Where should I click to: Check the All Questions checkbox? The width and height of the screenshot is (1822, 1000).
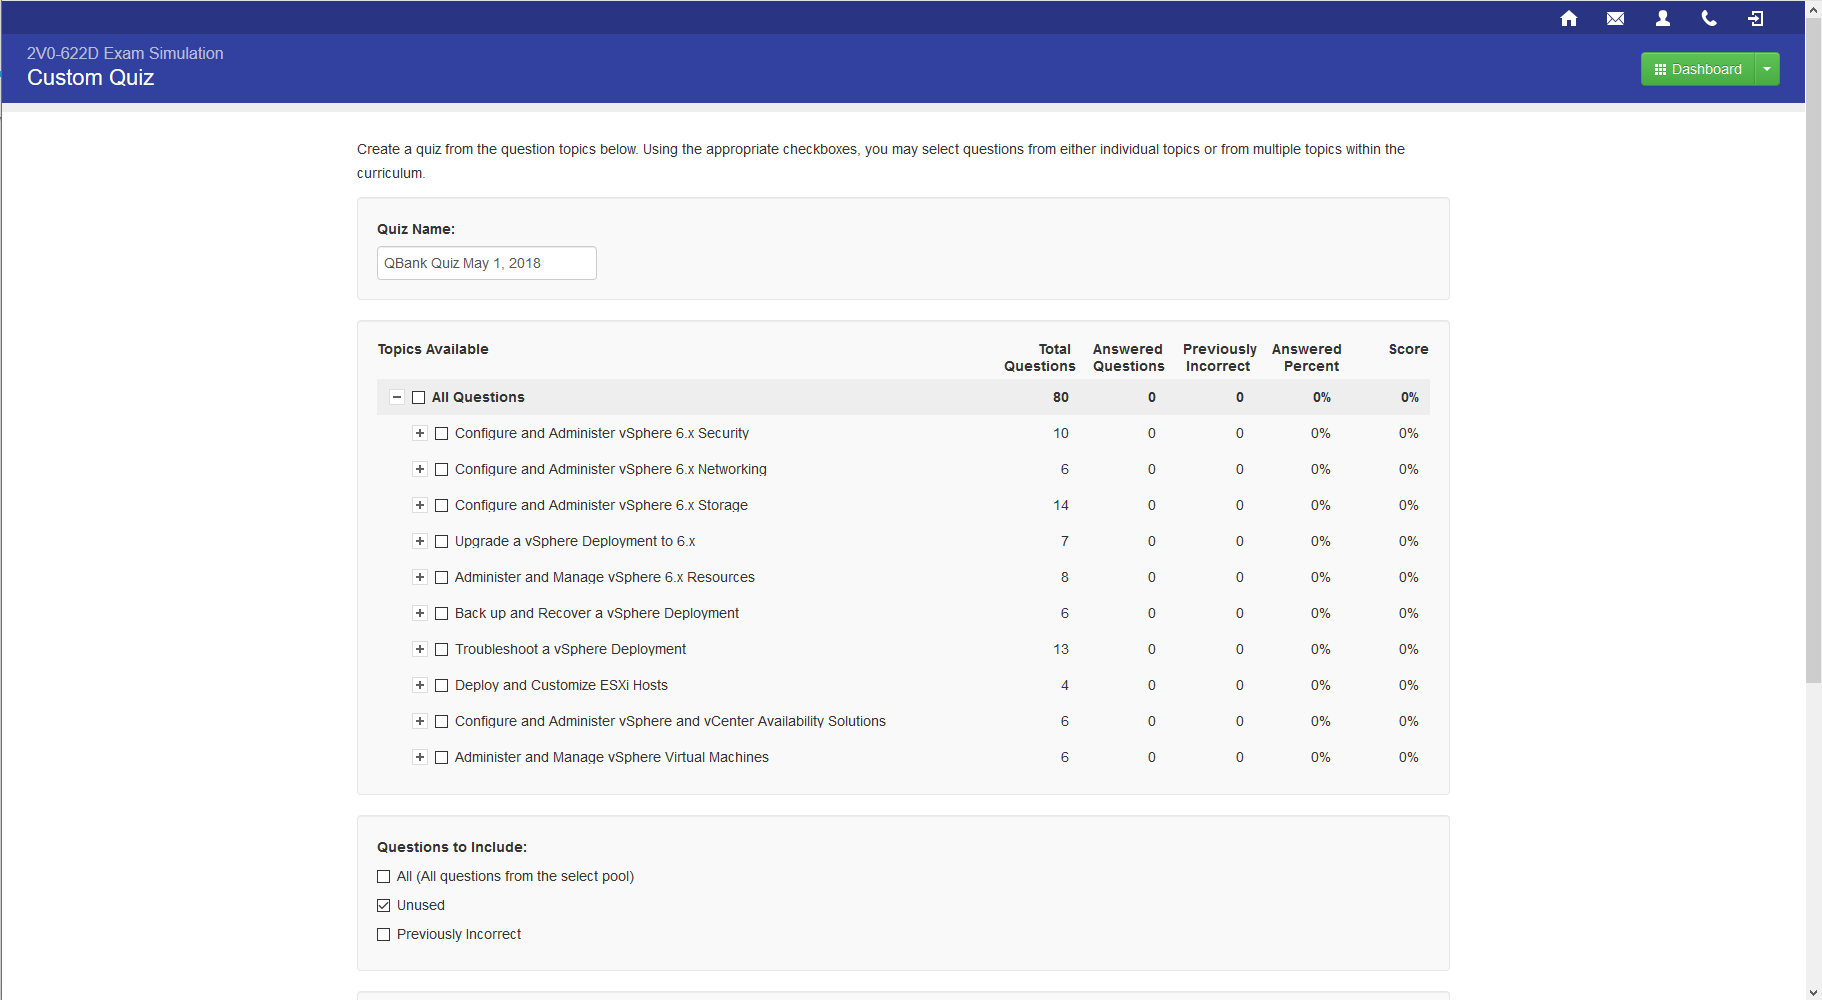[418, 397]
